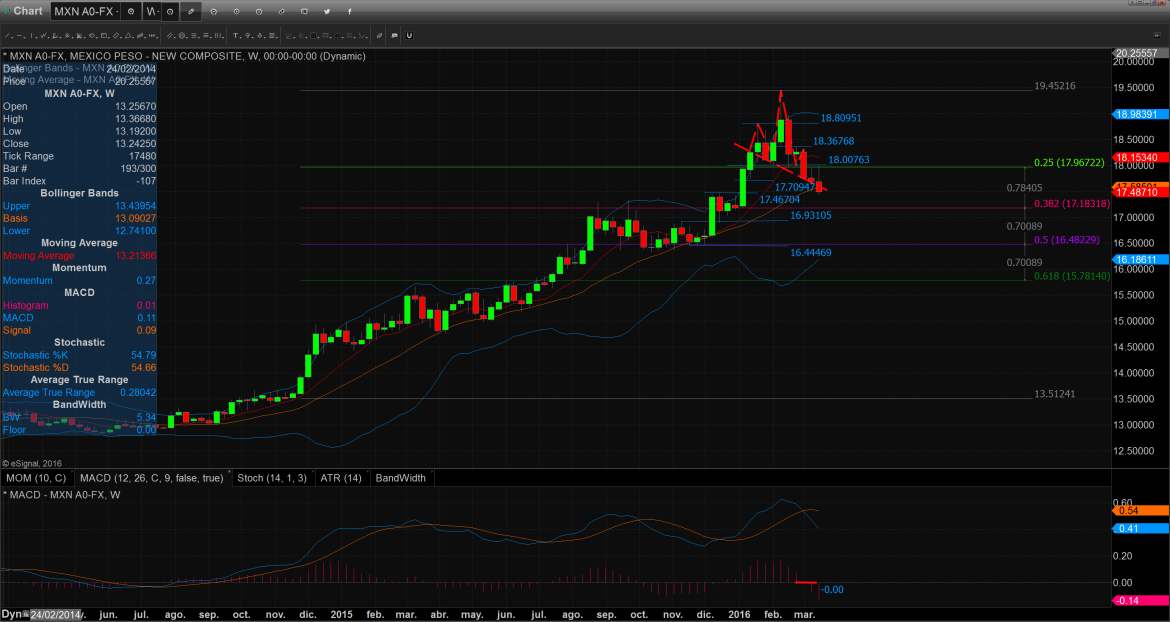
Task: Select the zigzag polyline drawing tool
Action: (x=43, y=35)
